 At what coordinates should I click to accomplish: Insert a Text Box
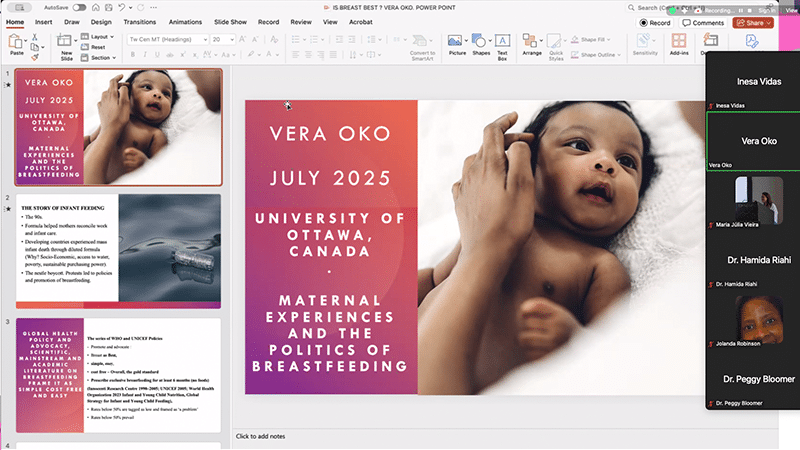click(503, 42)
